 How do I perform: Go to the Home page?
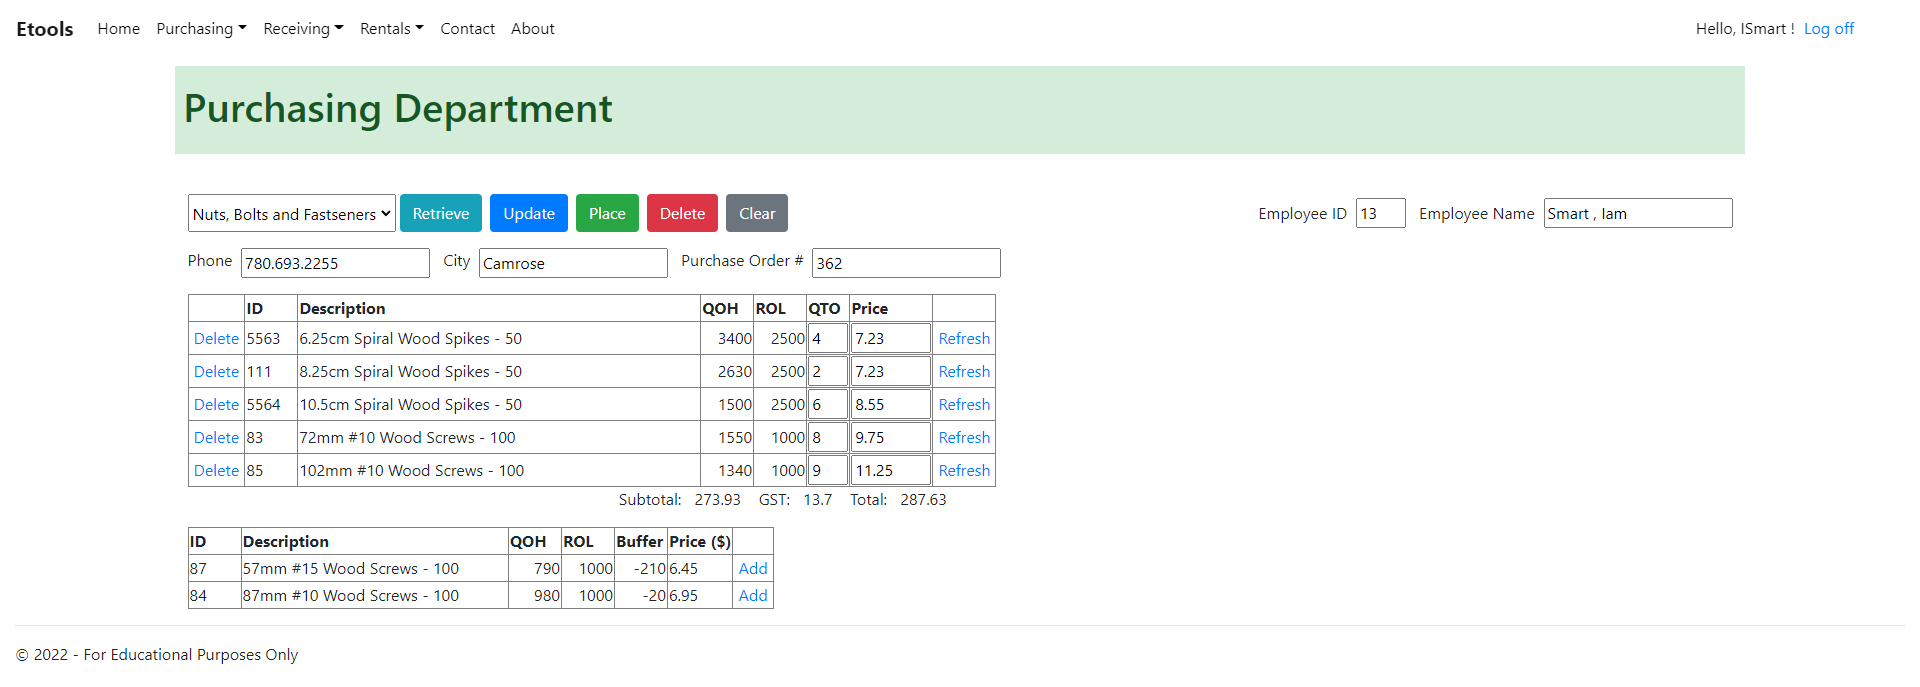click(118, 29)
